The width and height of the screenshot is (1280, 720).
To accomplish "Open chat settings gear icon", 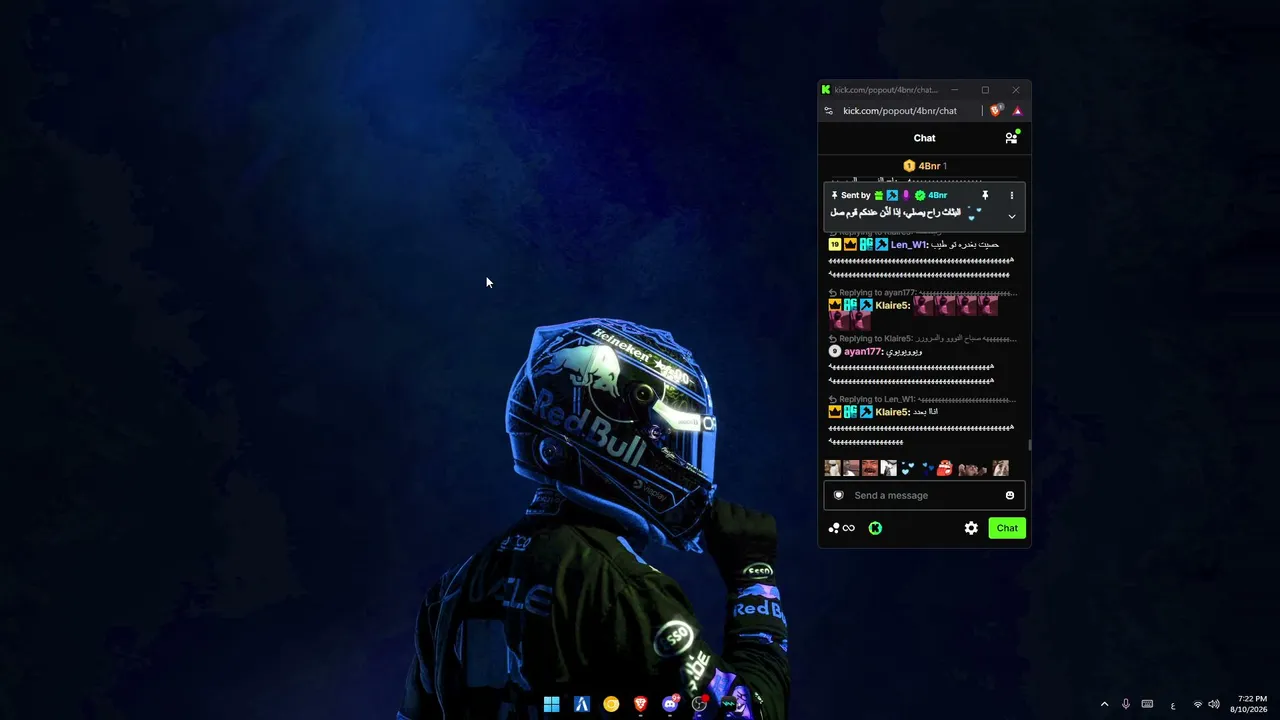I will tap(971, 528).
